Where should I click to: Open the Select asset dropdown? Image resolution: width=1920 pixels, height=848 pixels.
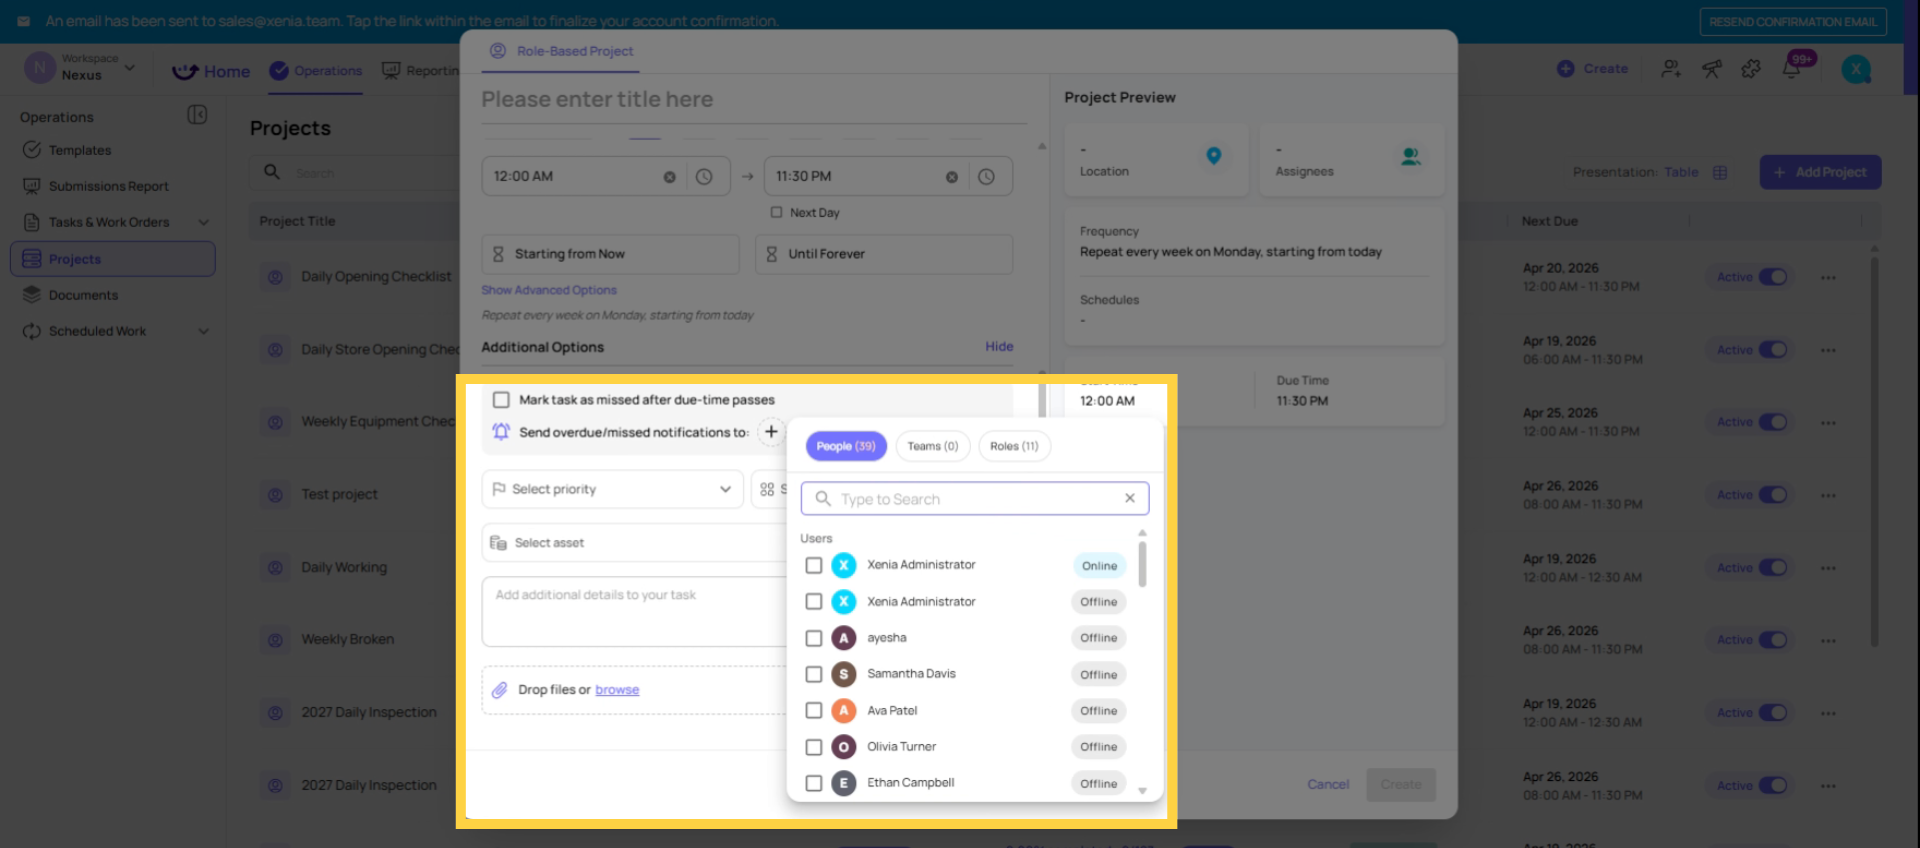(x=634, y=543)
